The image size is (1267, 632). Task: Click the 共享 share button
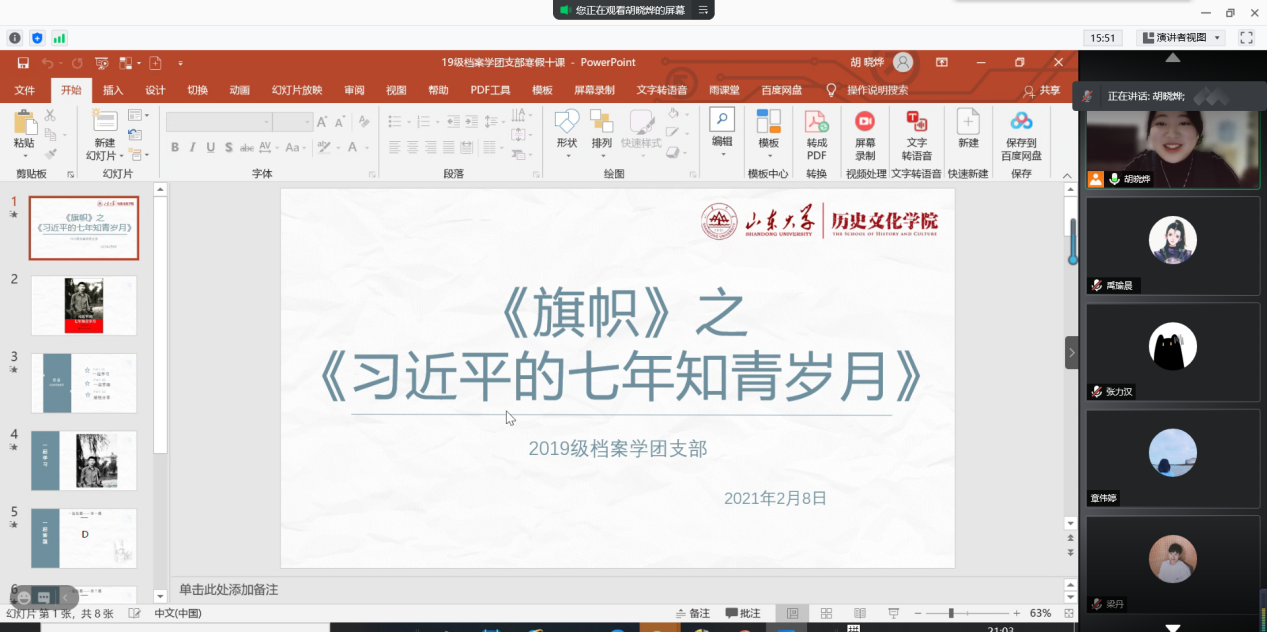tap(1042, 90)
